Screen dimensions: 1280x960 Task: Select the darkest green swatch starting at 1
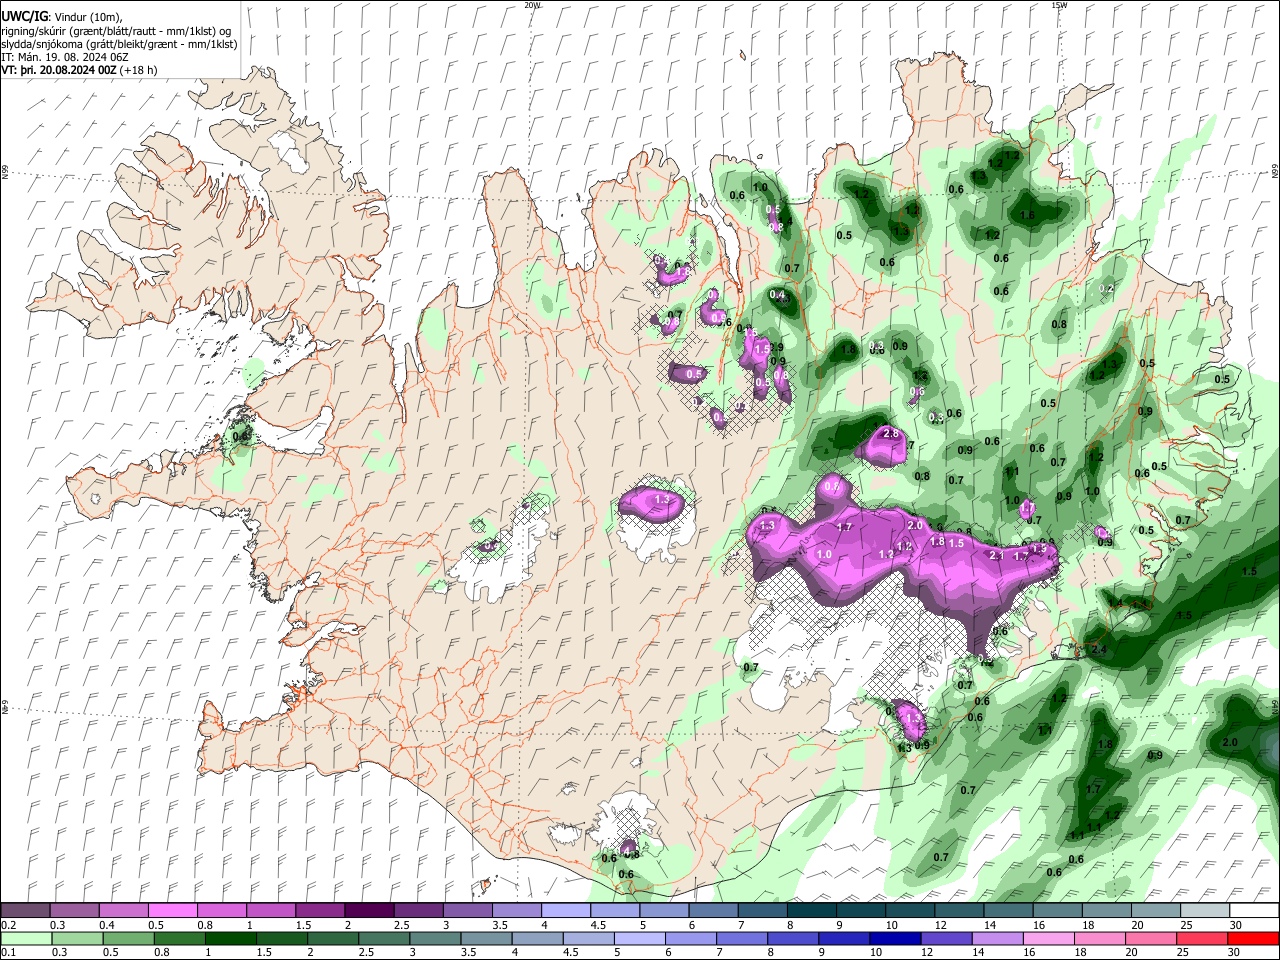[x=231, y=938]
